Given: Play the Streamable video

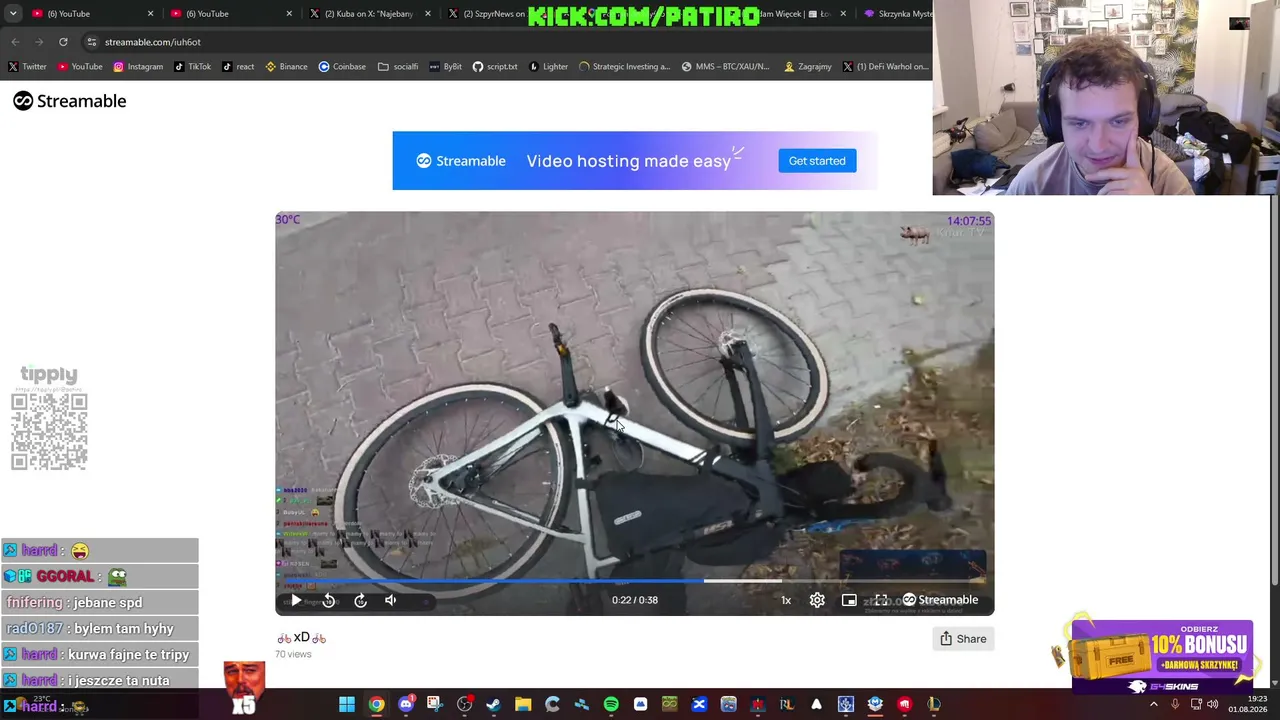Looking at the screenshot, I should 296,600.
